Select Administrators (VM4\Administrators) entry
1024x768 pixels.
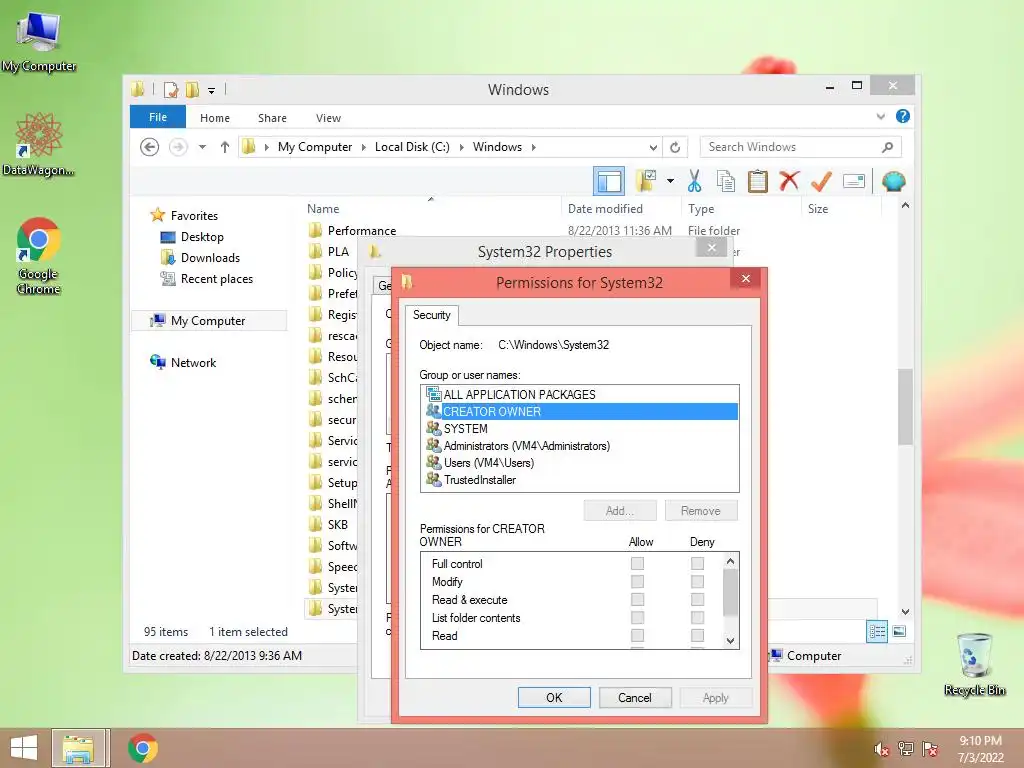(579, 445)
